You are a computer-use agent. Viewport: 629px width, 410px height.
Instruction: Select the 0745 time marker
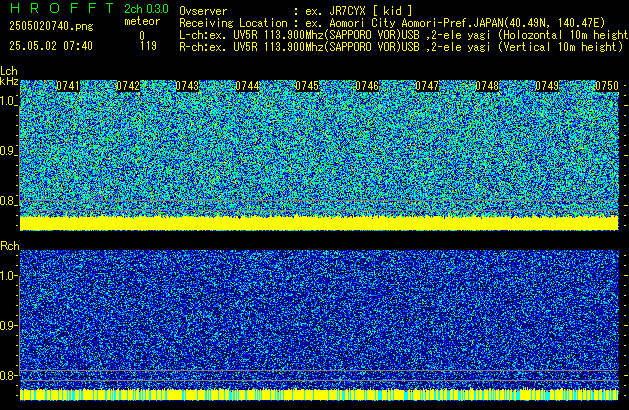(307, 86)
